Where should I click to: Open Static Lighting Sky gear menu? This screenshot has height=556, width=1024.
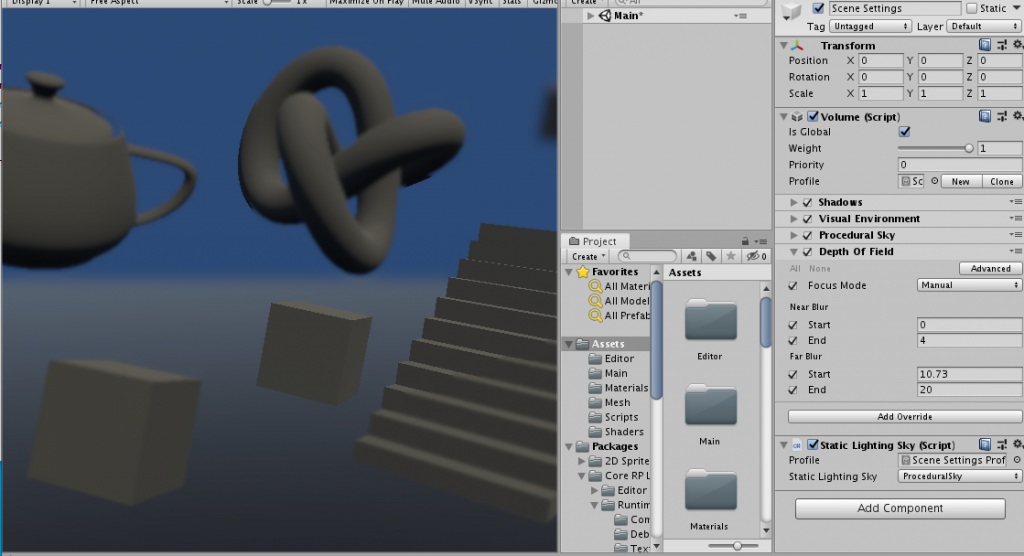(1017, 444)
